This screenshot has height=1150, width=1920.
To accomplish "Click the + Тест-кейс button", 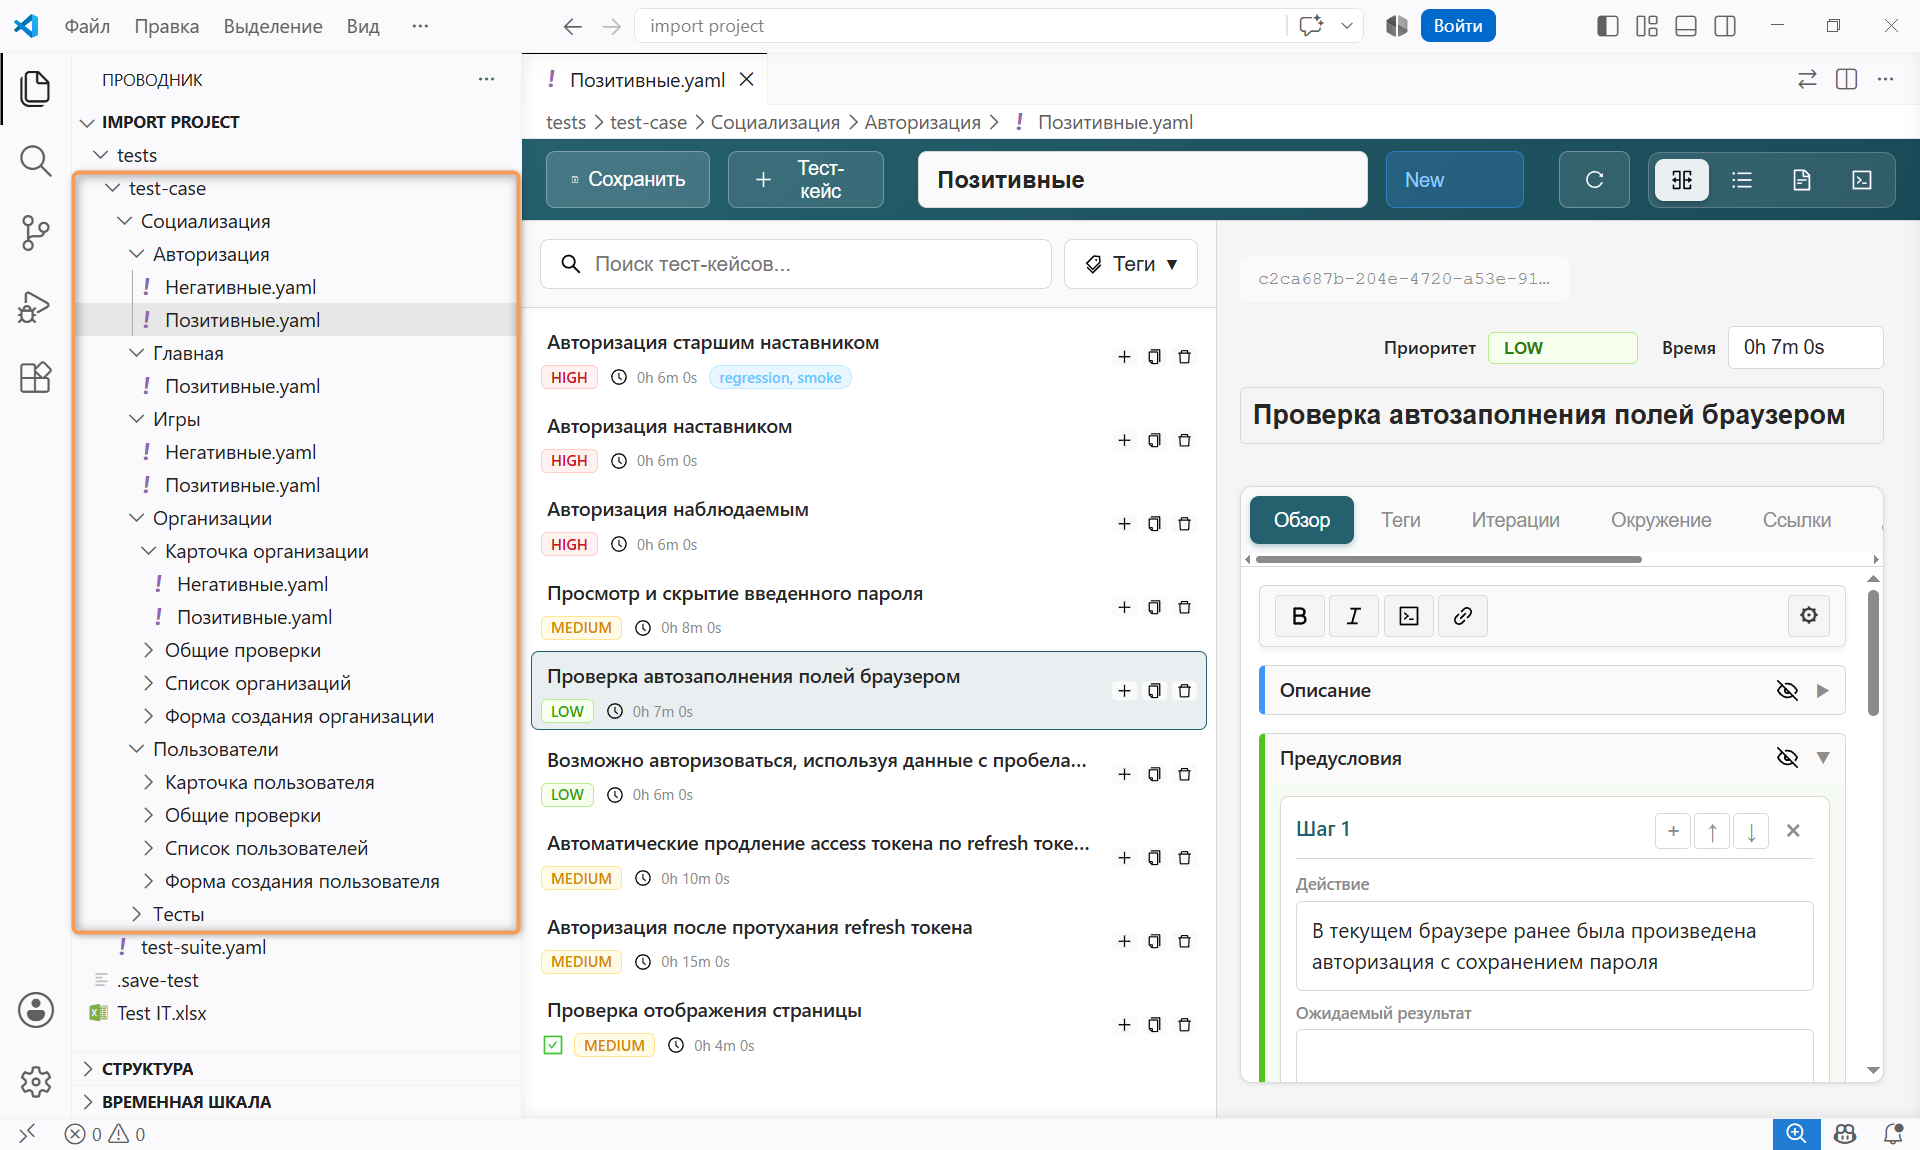I will (x=806, y=180).
